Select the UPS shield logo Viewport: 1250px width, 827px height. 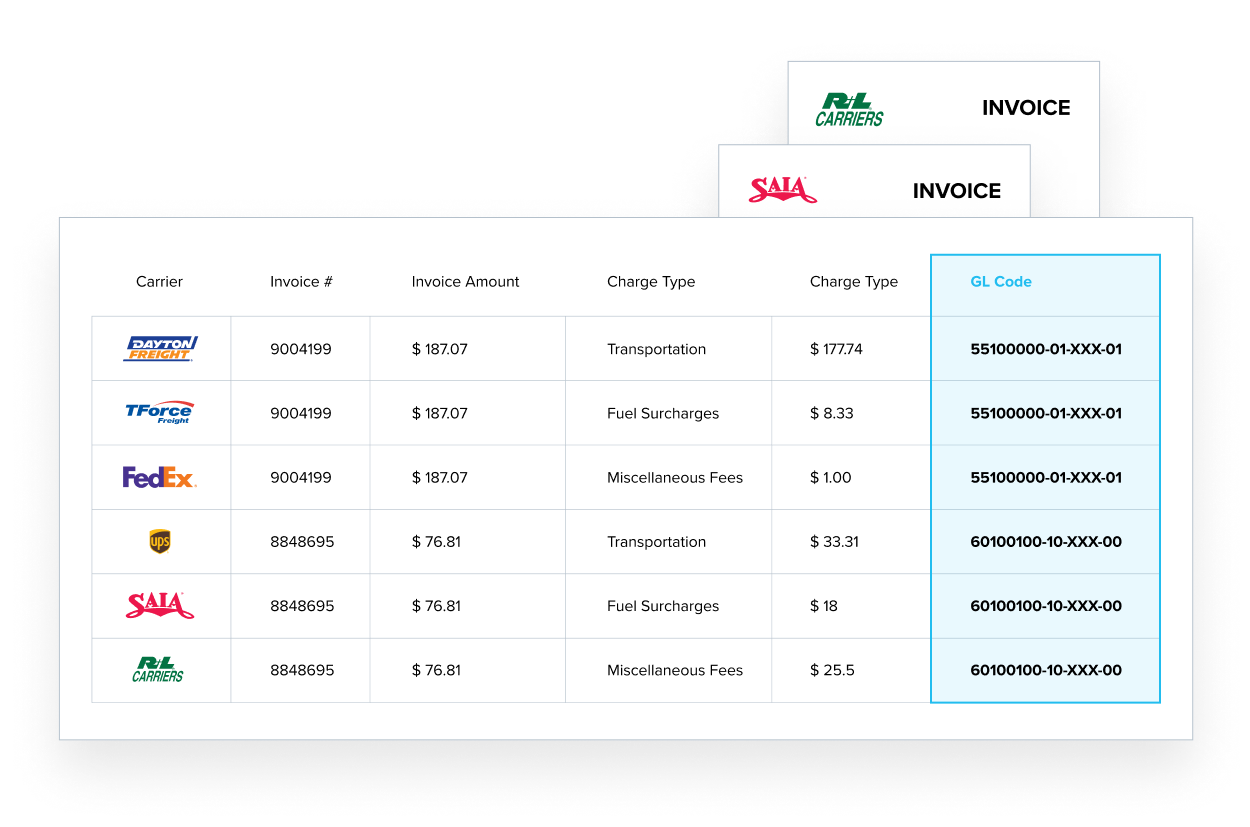pos(160,541)
